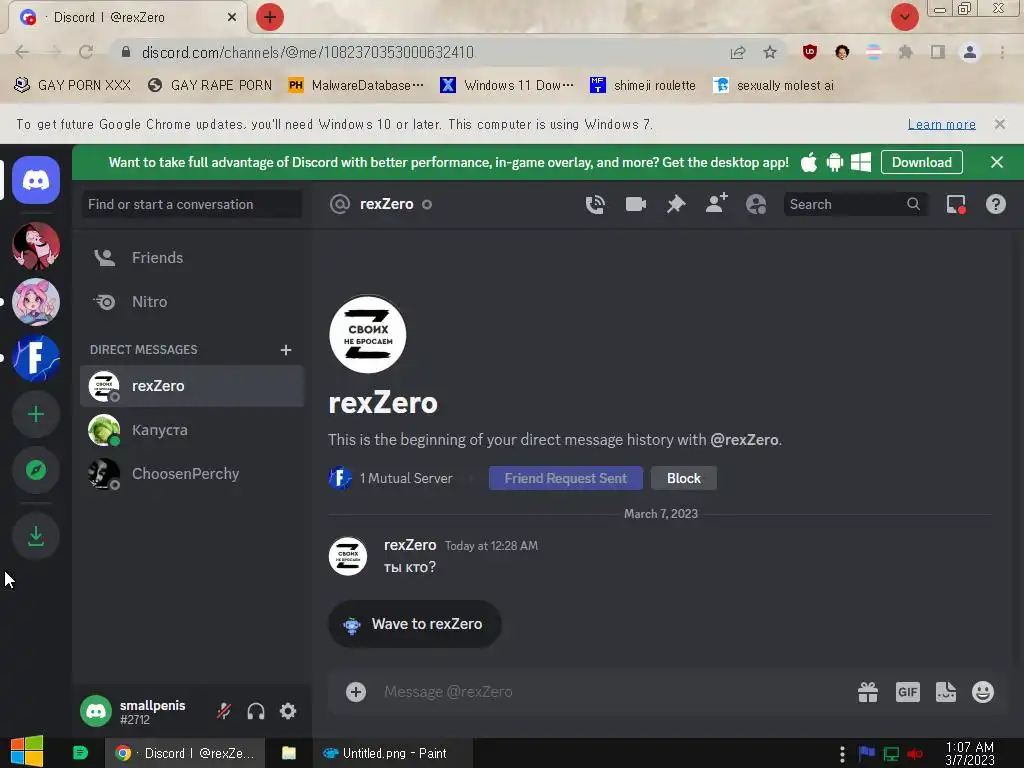This screenshot has width=1024, height=768.
Task: Reload the page
Action: pyautogui.click(x=86, y=52)
